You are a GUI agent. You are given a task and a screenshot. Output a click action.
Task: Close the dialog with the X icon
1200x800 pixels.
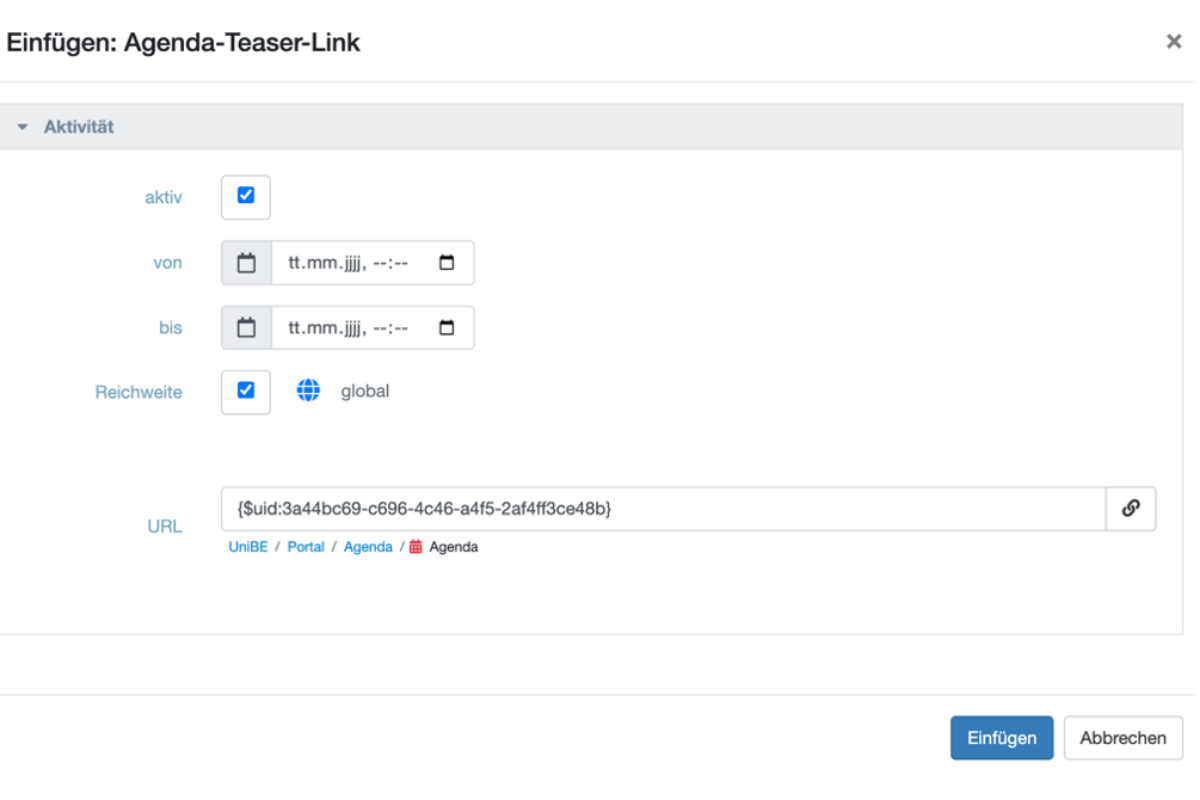(x=1174, y=42)
